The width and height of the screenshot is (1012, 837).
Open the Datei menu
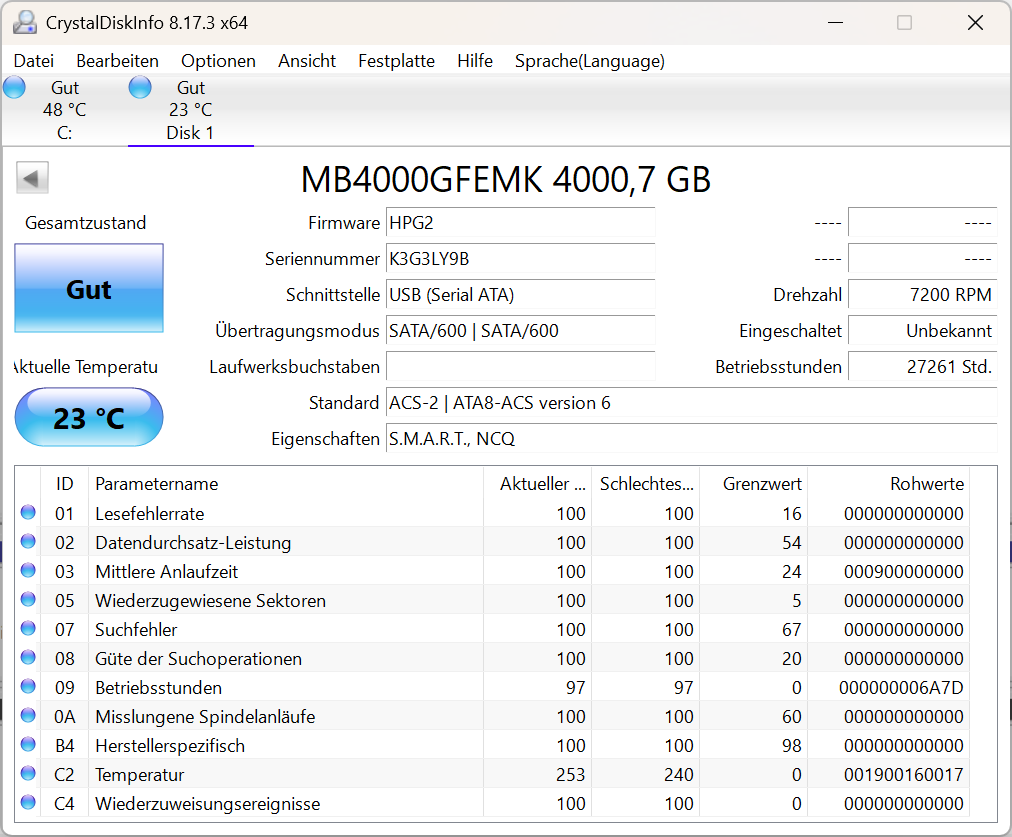tap(34, 61)
